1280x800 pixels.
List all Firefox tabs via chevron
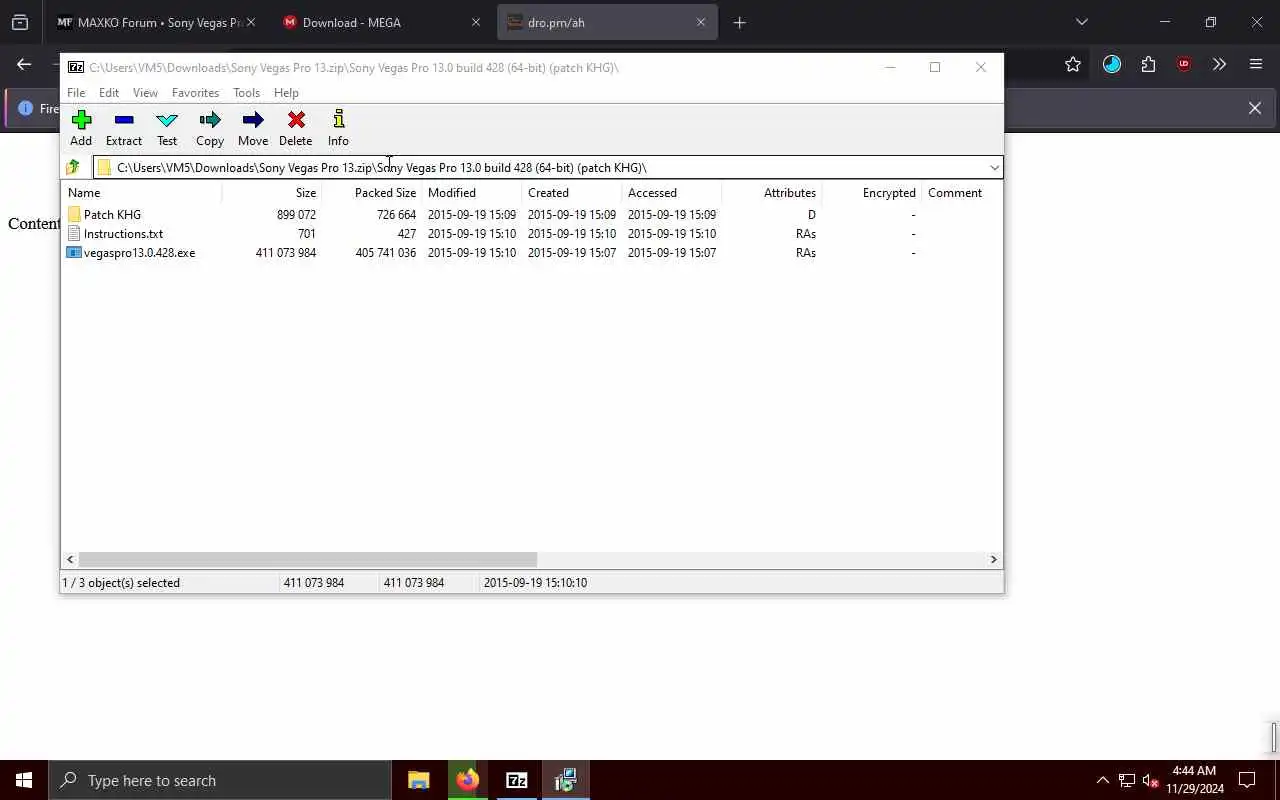tap(1081, 22)
